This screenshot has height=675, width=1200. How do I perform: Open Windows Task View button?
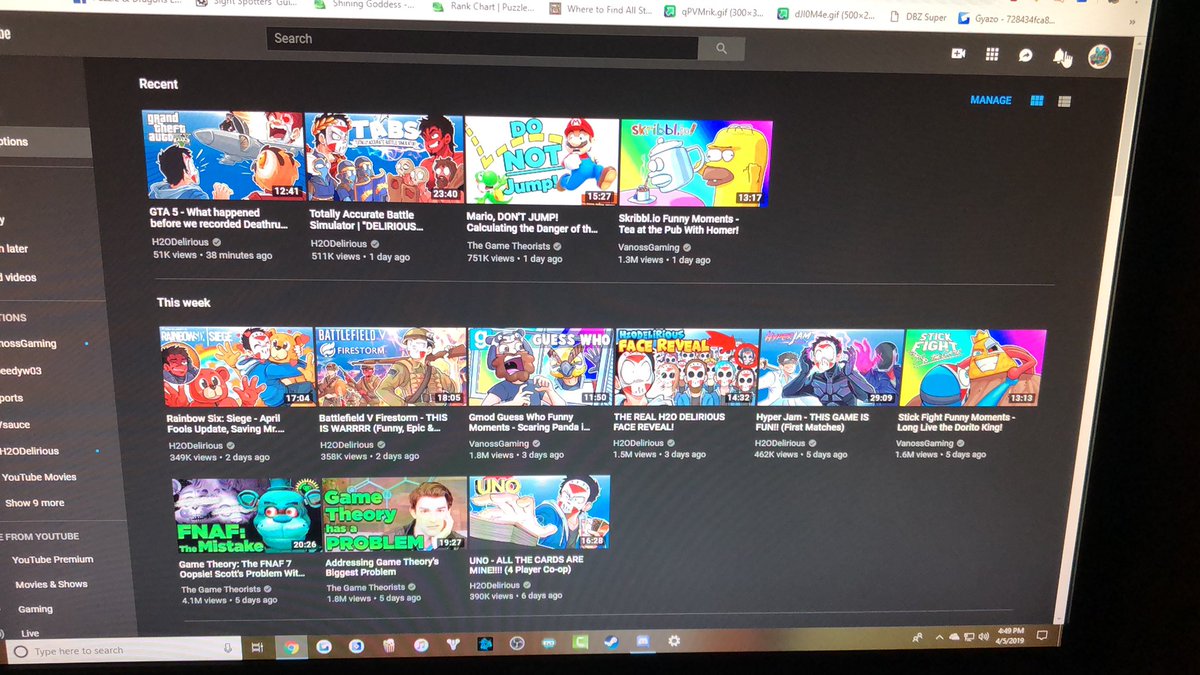coord(257,648)
